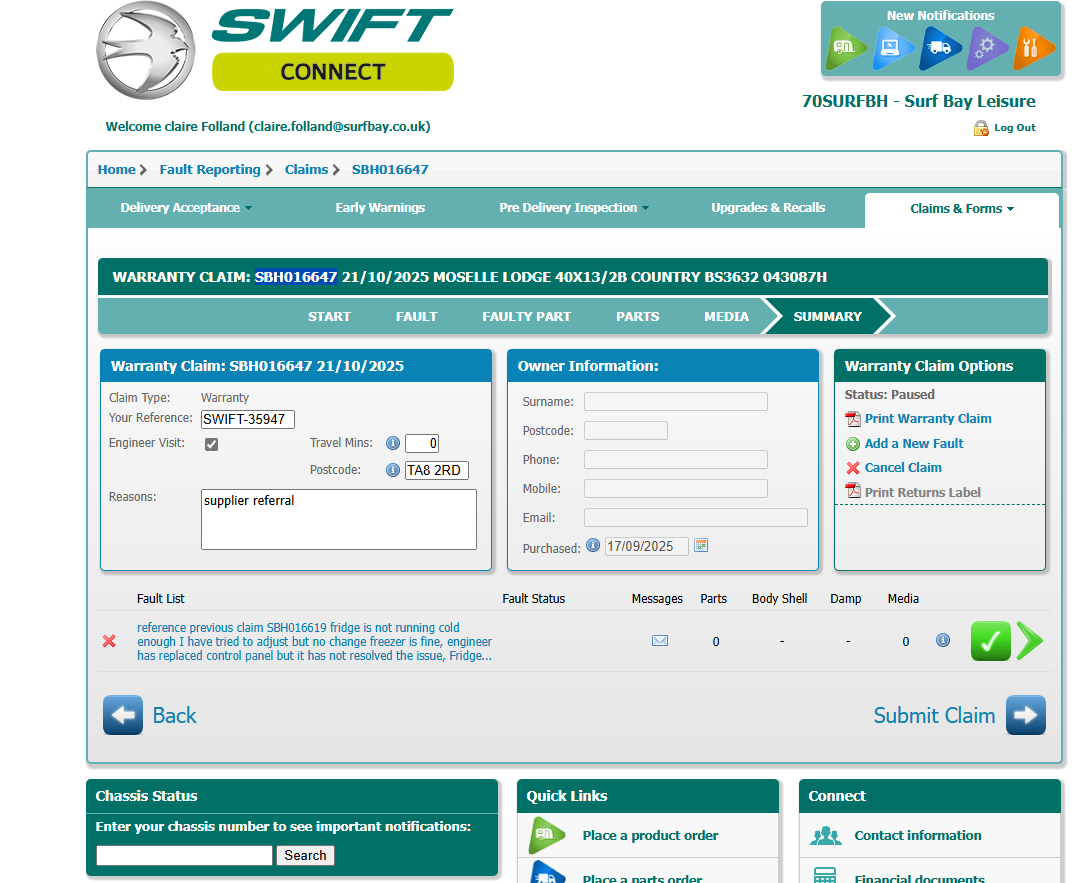This screenshot has width=1090, height=883.
Task: Select the SUMMARY step
Action: [827, 316]
